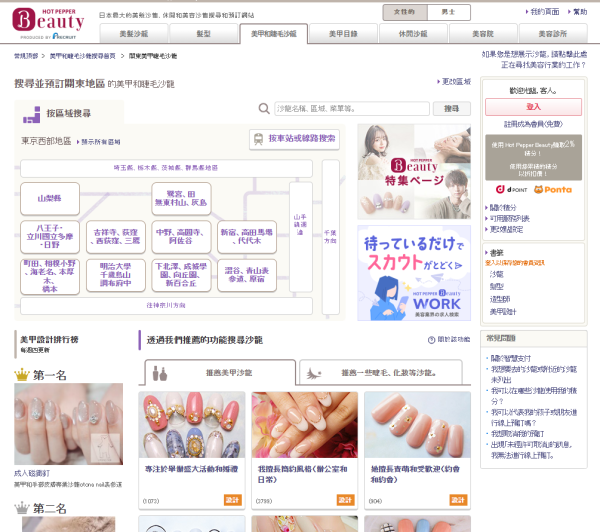
Task: Click the silver crown for 第二名
Action: tap(22, 508)
